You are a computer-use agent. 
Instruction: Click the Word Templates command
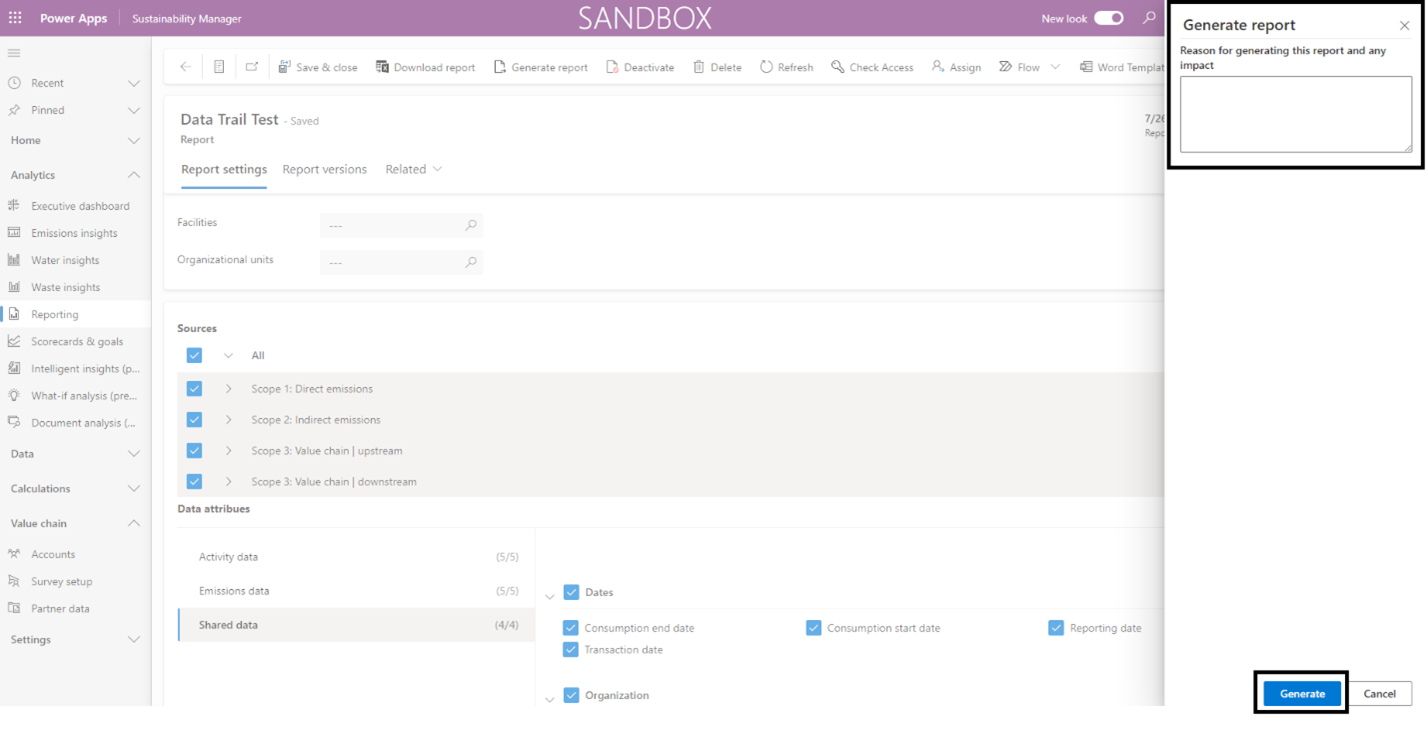pyautogui.click(x=1122, y=67)
